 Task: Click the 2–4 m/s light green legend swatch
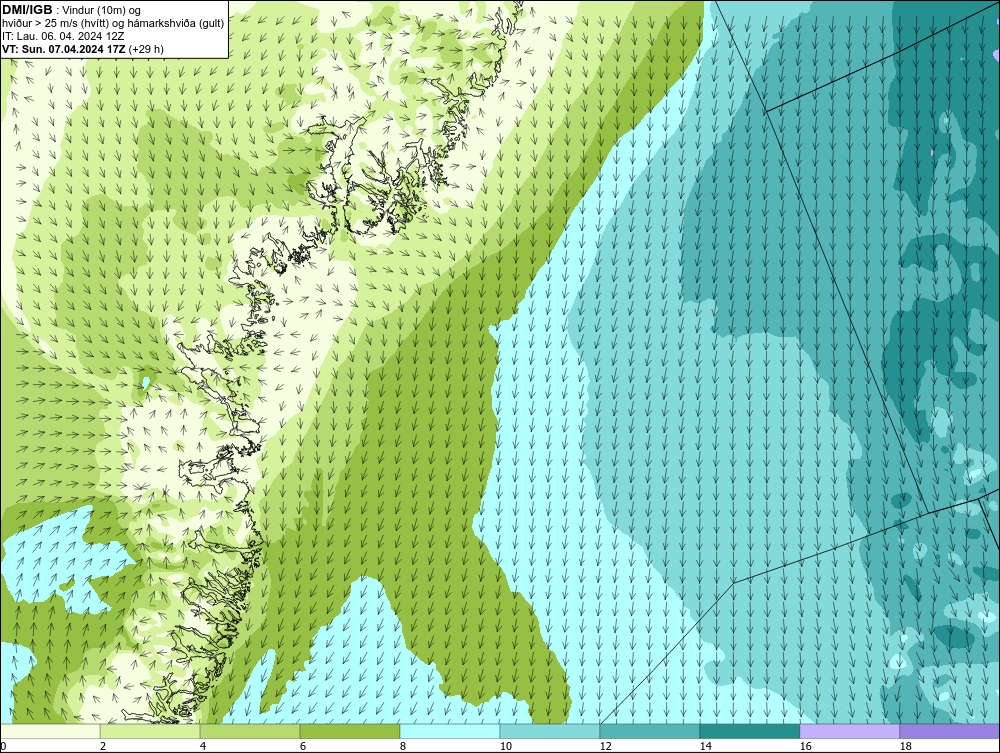pyautogui.click(x=150, y=731)
